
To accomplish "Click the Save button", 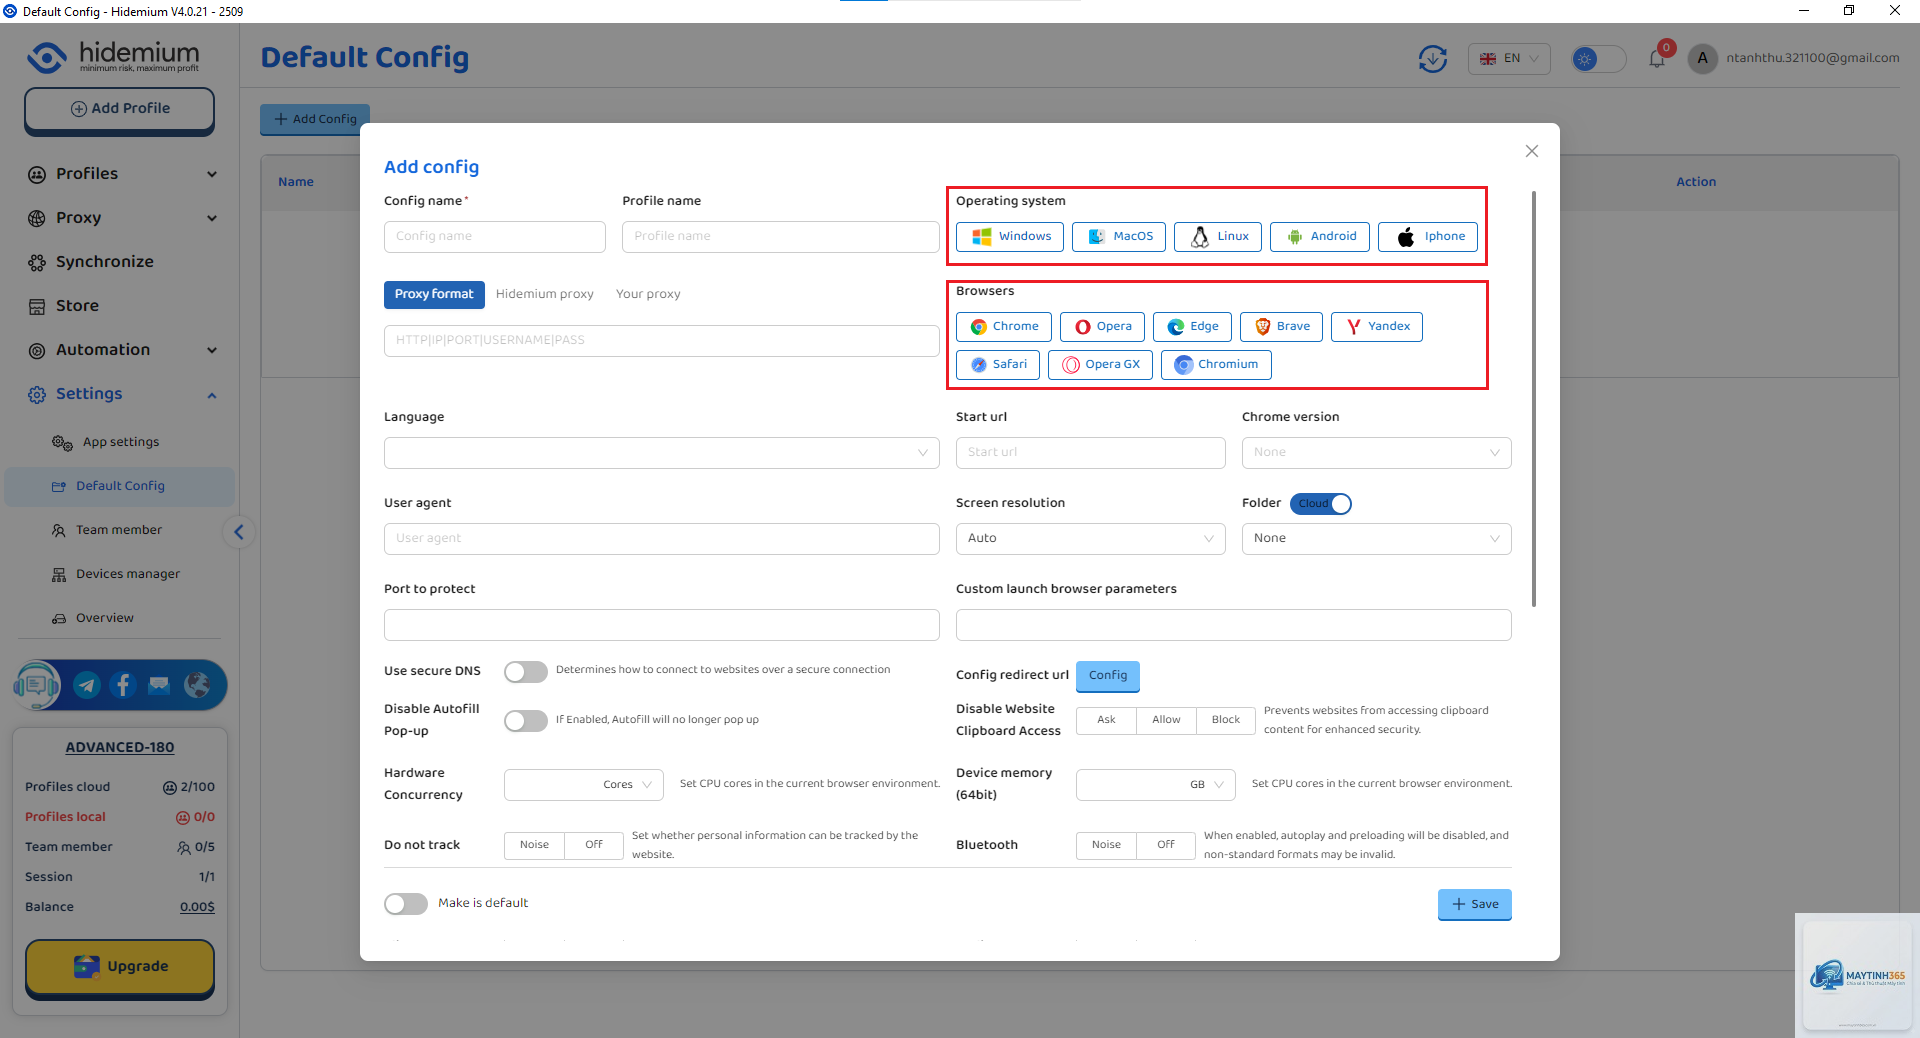I will coord(1475,905).
